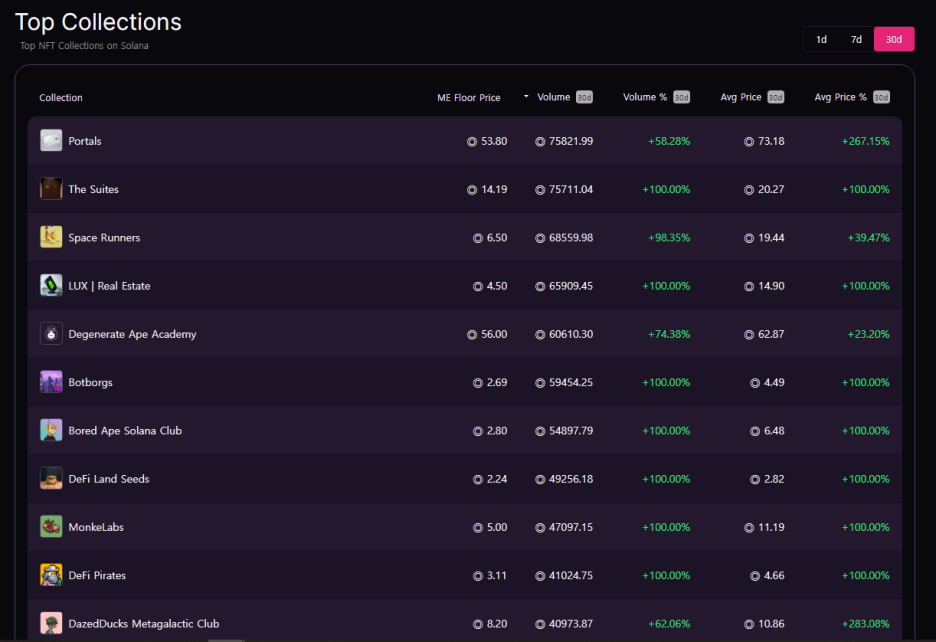Open the DazedDucks Metagalactic Club icon

pos(51,623)
